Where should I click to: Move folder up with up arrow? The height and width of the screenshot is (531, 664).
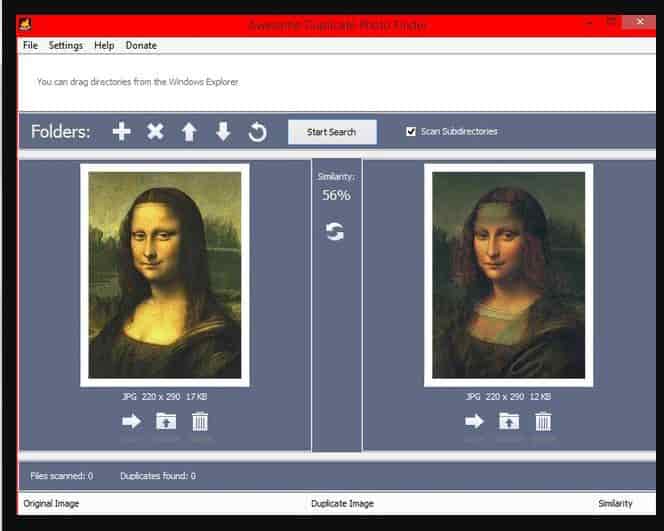pyautogui.click(x=189, y=132)
